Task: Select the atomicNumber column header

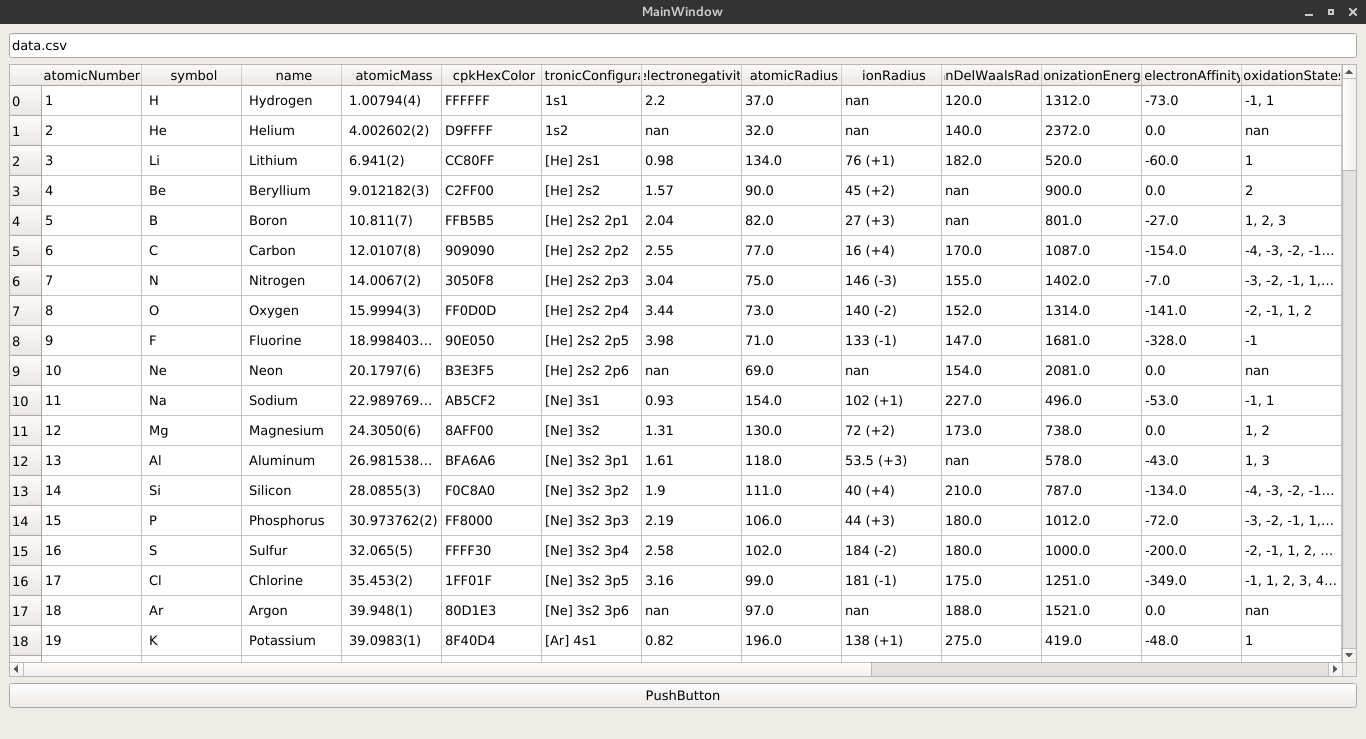Action: (x=90, y=75)
